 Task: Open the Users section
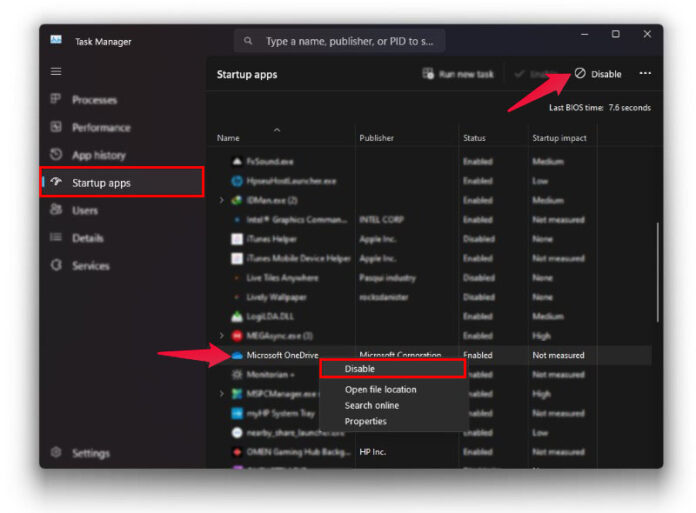85,211
